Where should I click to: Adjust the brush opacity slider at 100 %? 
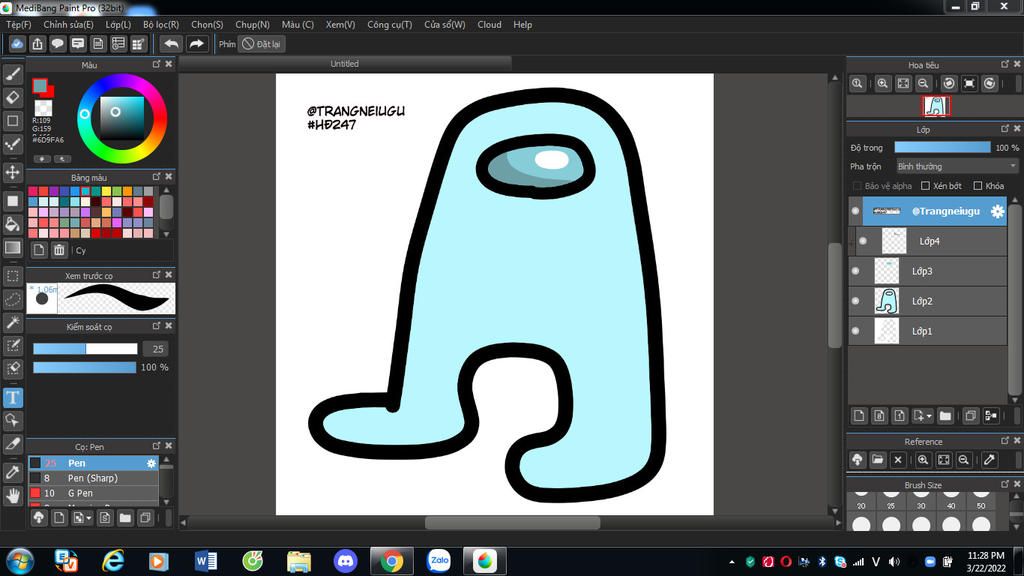click(x=85, y=367)
